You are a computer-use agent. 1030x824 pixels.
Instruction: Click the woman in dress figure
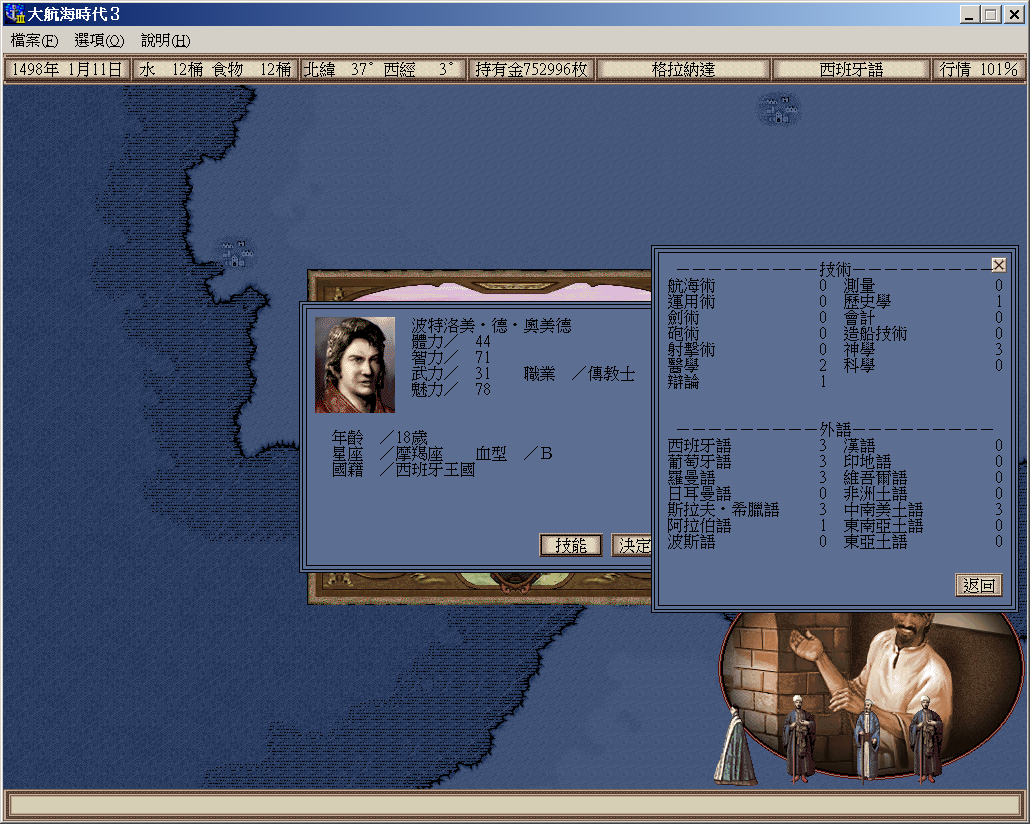pyautogui.click(x=735, y=745)
